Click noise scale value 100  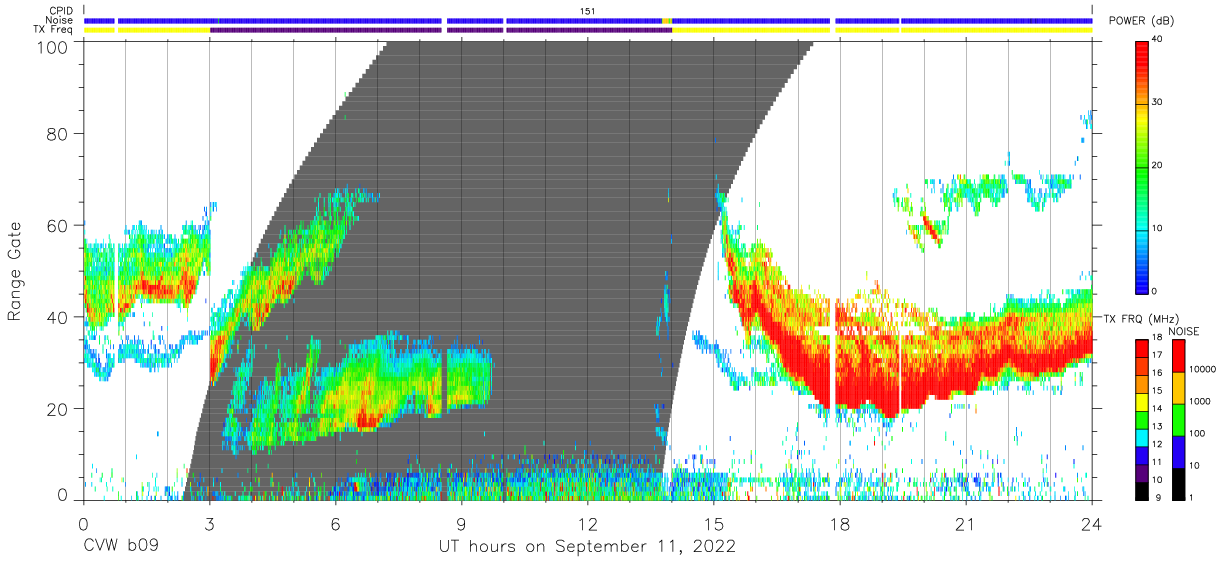click(x=1195, y=434)
